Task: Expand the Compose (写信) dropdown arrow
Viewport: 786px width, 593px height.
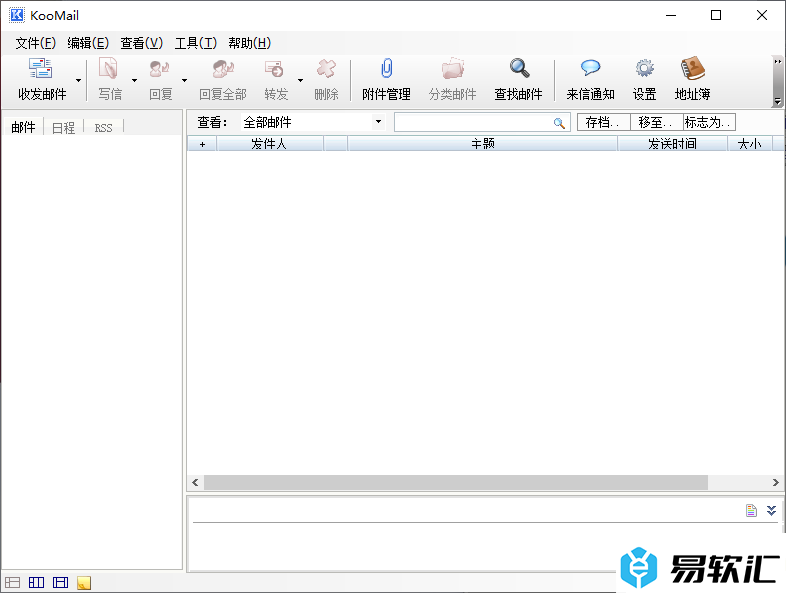Action: pos(134,80)
